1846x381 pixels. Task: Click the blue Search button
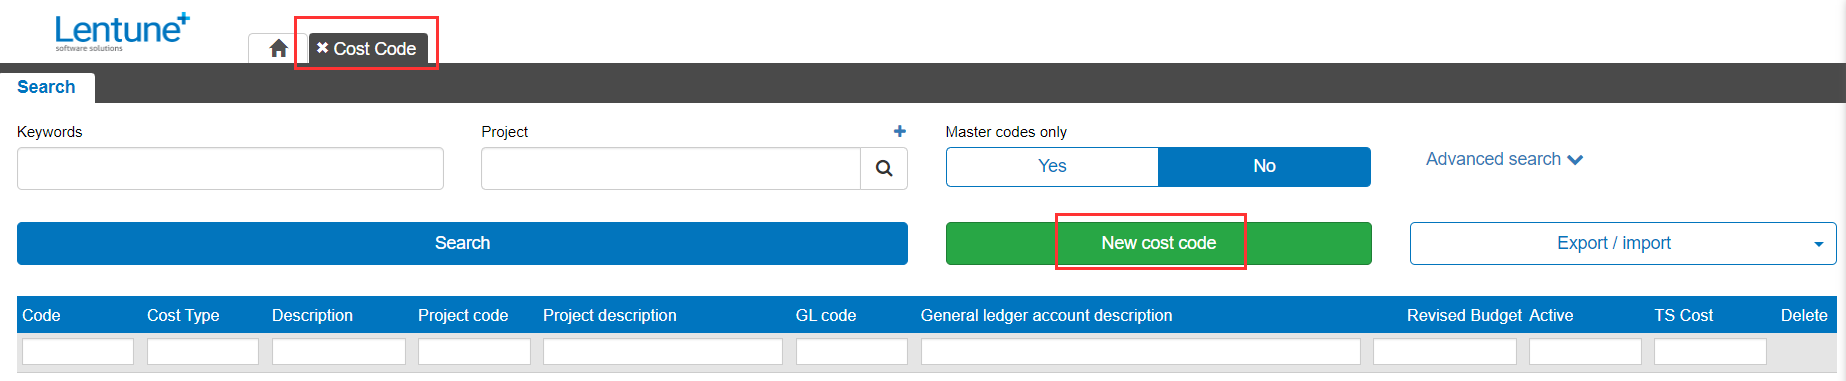462,243
